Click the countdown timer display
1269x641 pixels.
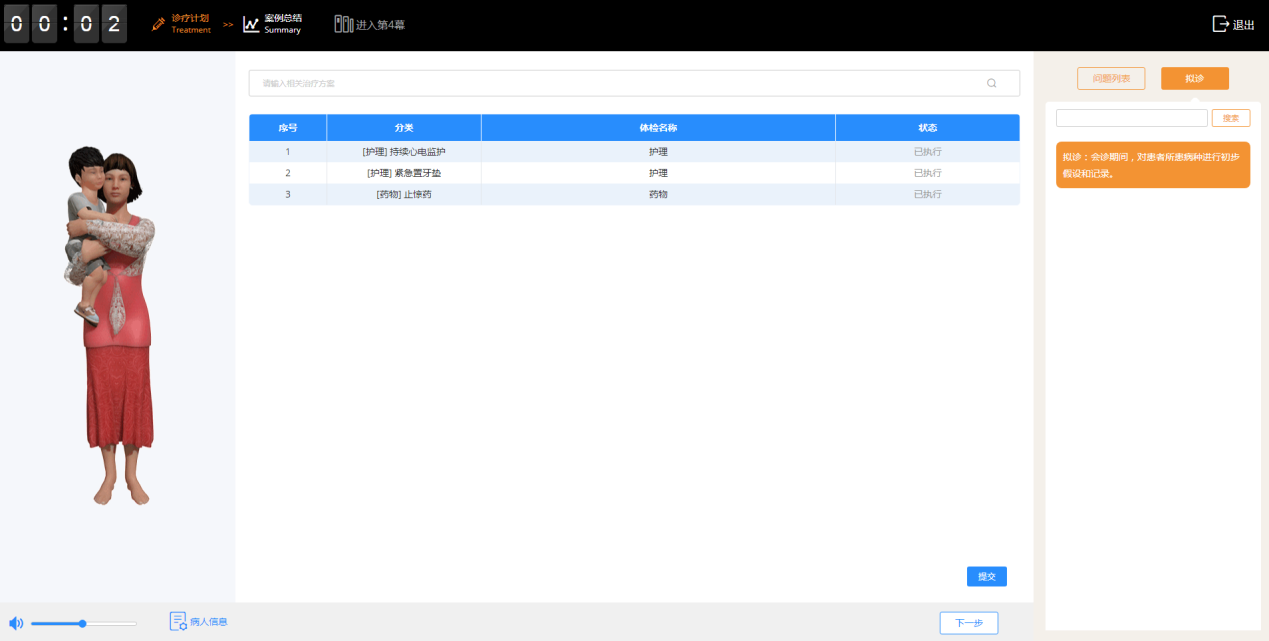[65, 24]
